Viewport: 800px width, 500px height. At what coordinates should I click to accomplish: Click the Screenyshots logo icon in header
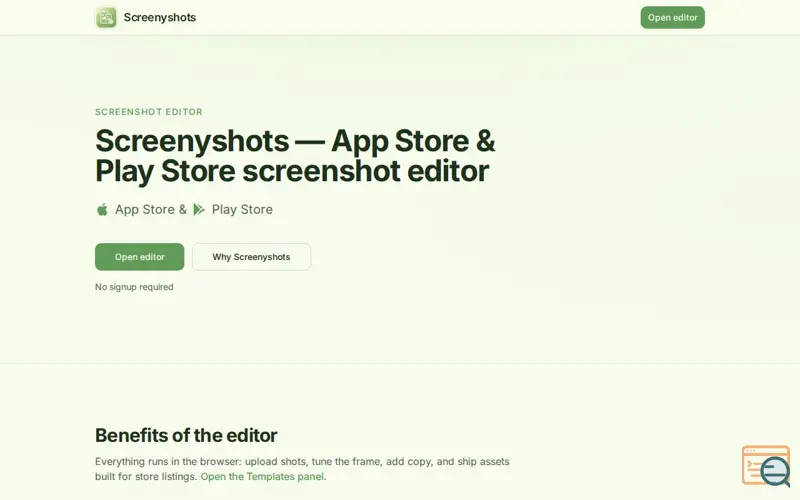106,17
